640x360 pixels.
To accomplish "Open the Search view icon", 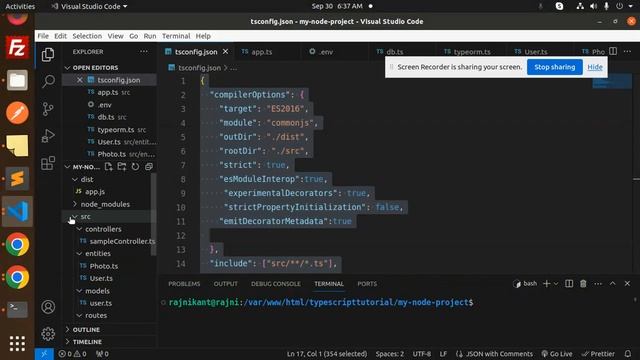I will pyautogui.click(x=48, y=81).
